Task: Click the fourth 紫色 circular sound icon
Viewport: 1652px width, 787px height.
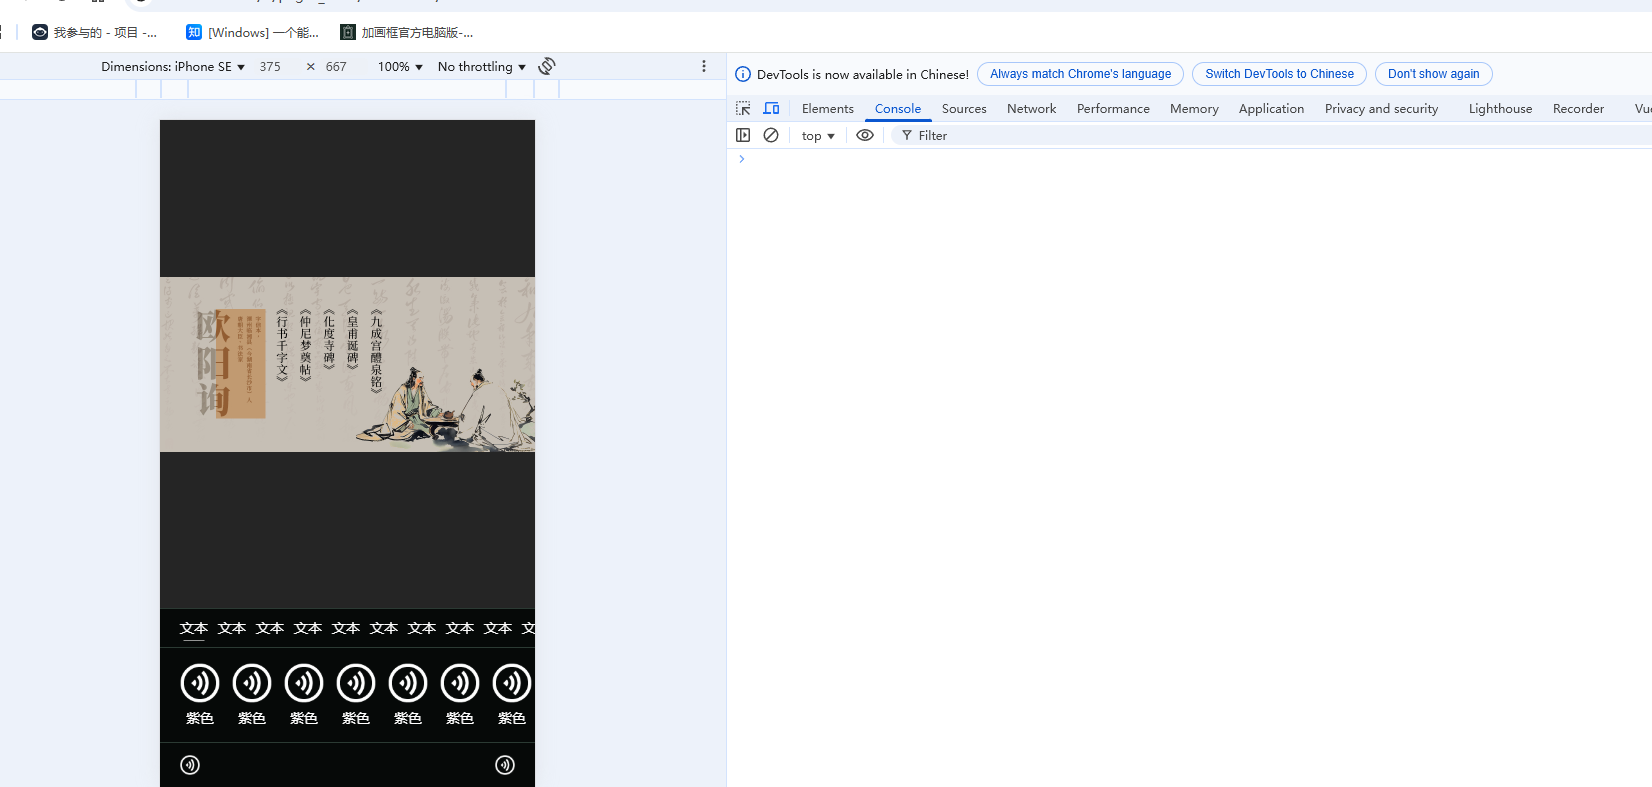Action: click(356, 683)
